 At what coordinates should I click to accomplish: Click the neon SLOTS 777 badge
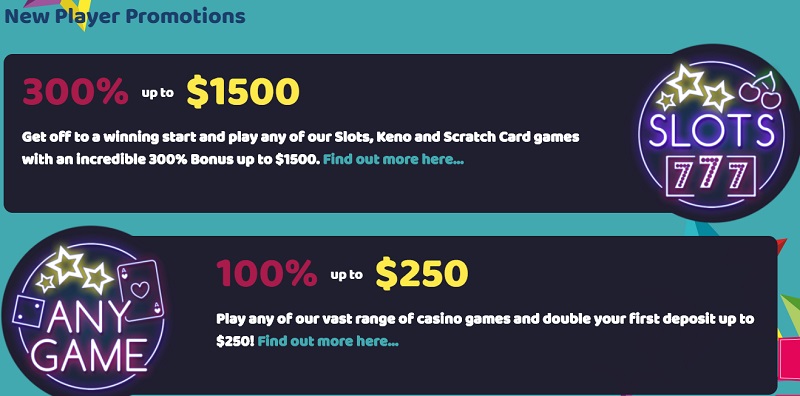713,133
